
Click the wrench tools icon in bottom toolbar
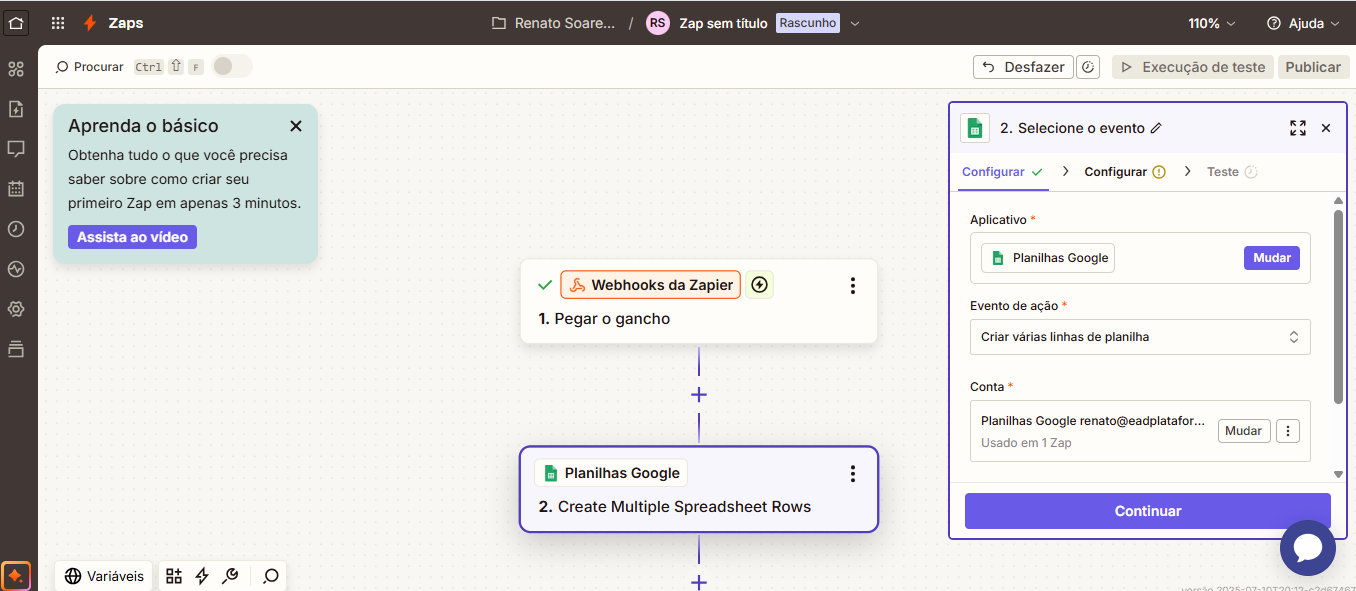pos(230,576)
